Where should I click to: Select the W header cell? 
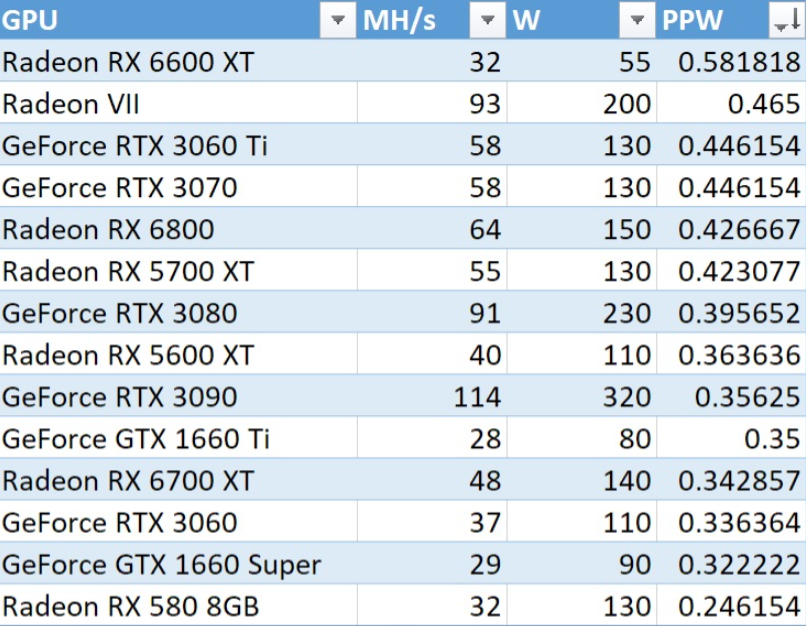point(581,20)
